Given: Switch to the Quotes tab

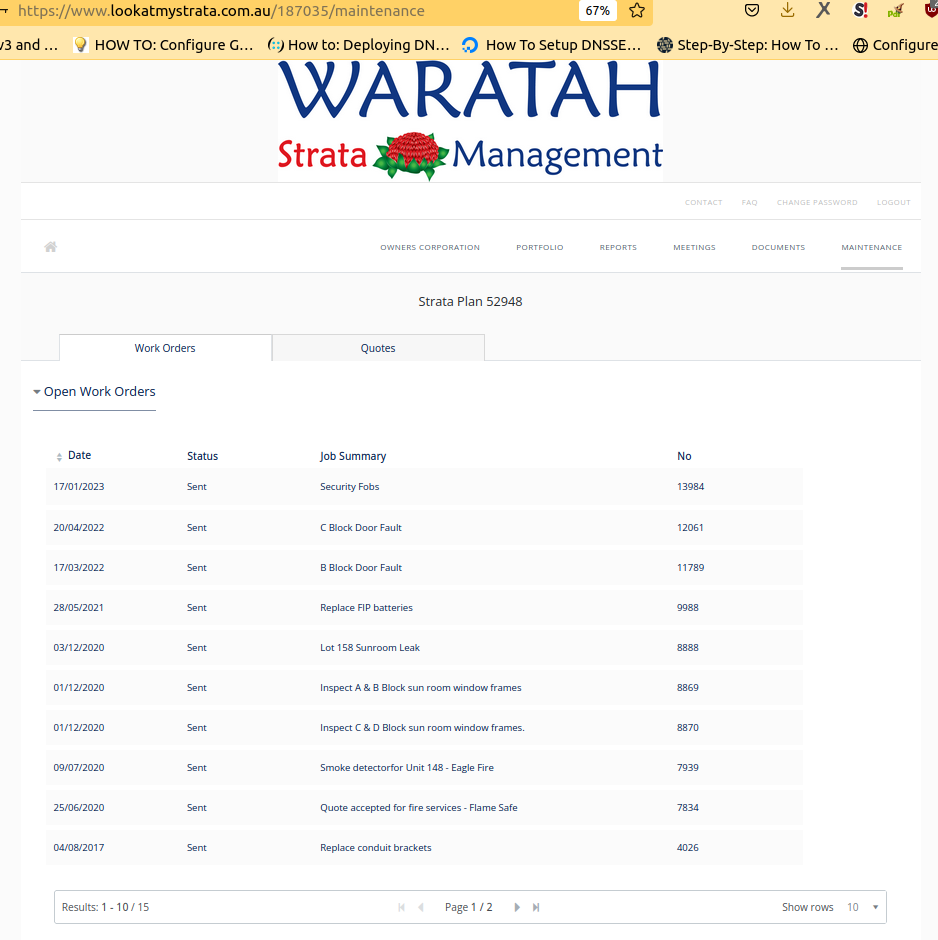Looking at the screenshot, I should click(378, 348).
